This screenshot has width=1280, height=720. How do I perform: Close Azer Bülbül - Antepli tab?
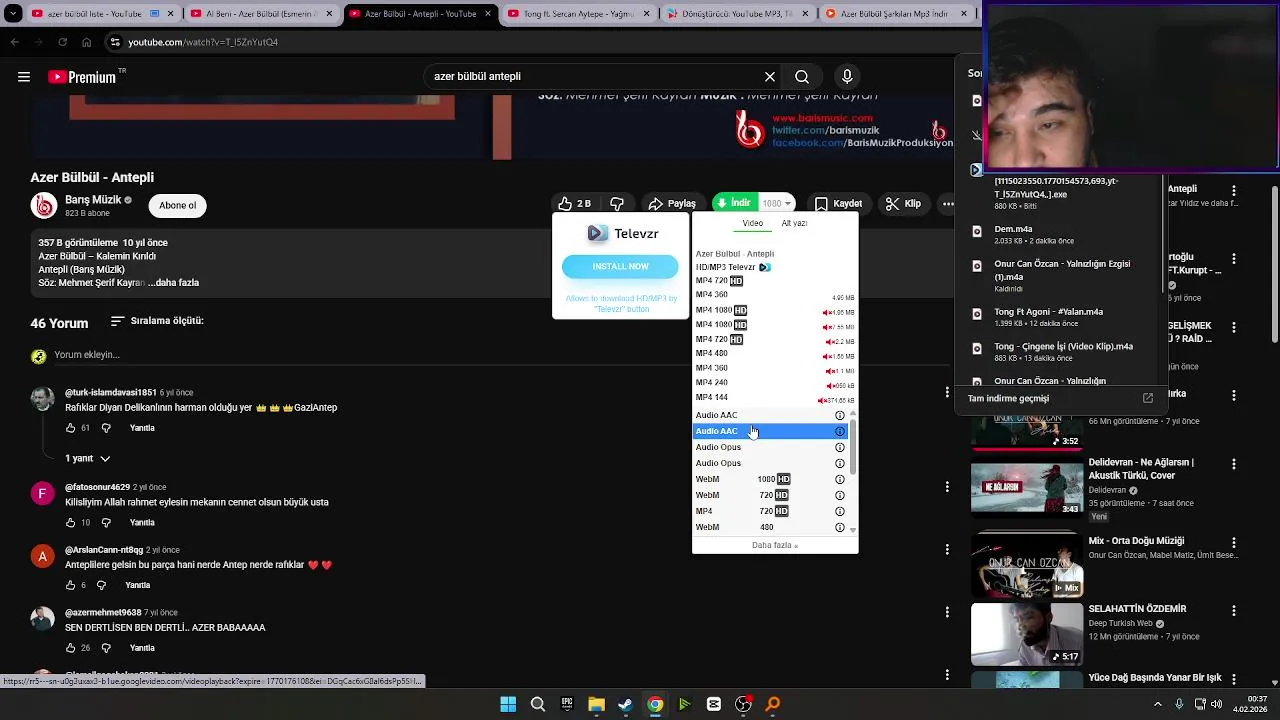(x=488, y=14)
